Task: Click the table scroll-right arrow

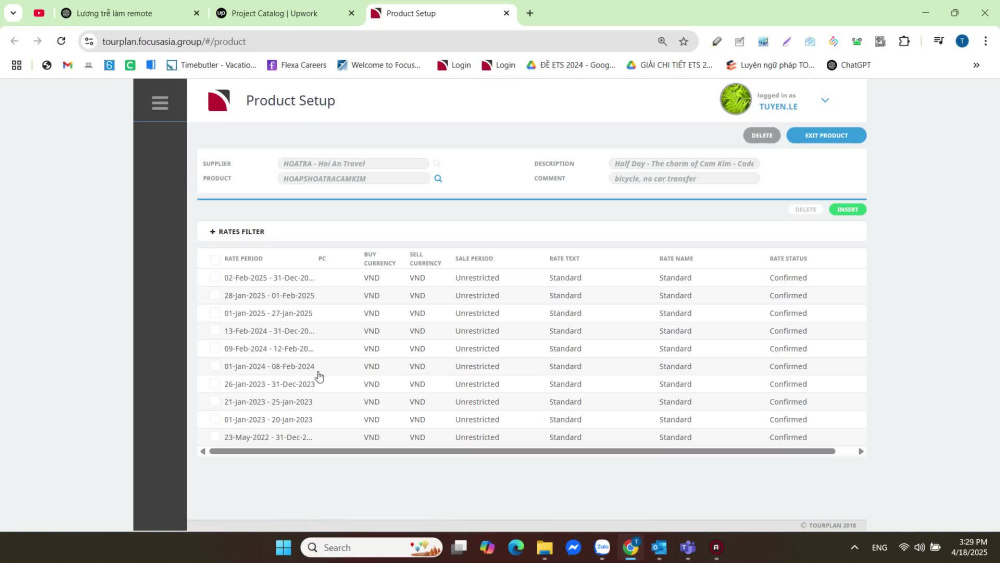Action: (x=861, y=451)
